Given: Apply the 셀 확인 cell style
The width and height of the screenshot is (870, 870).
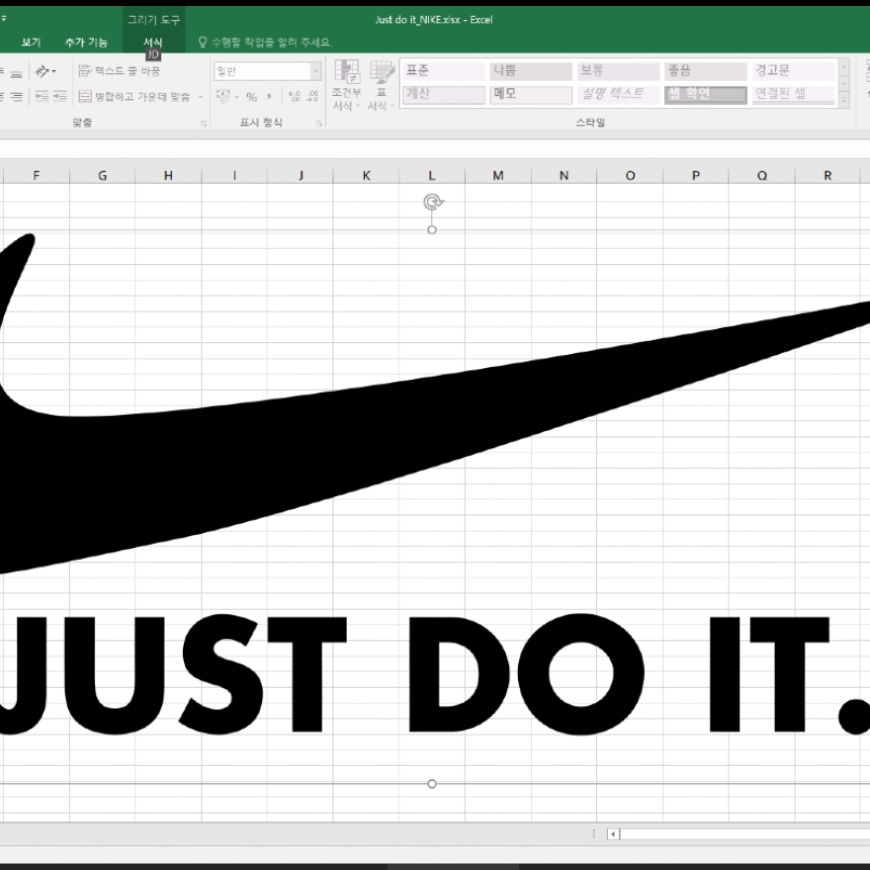Looking at the screenshot, I should [x=705, y=94].
